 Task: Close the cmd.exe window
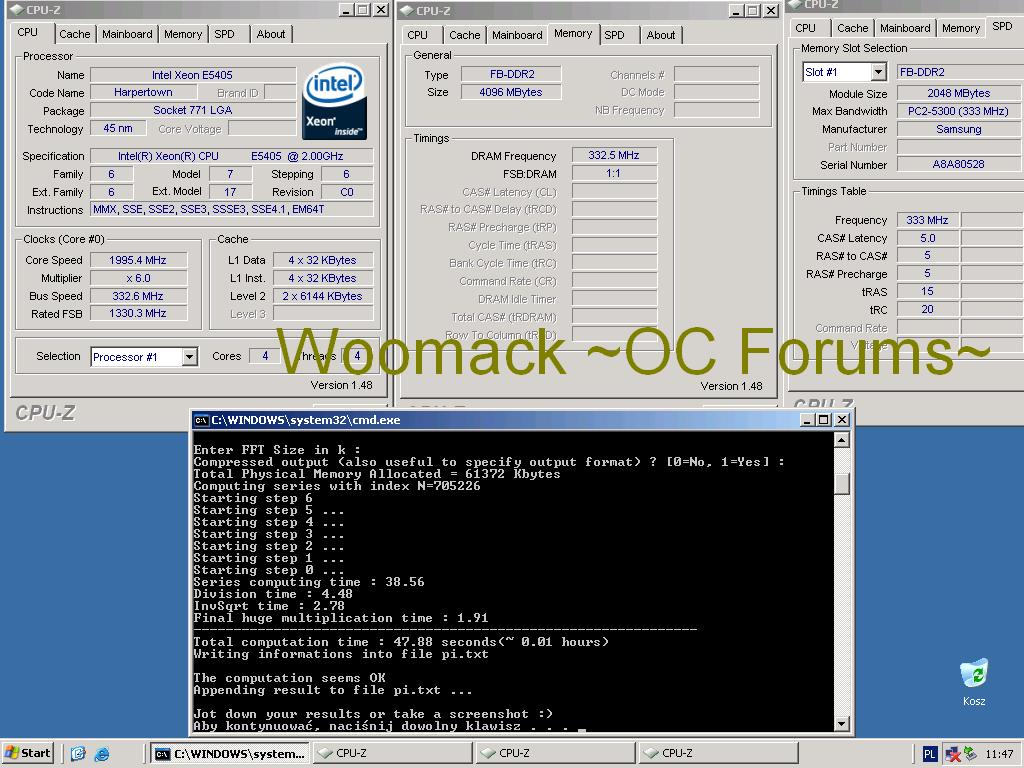pyautogui.click(x=842, y=420)
